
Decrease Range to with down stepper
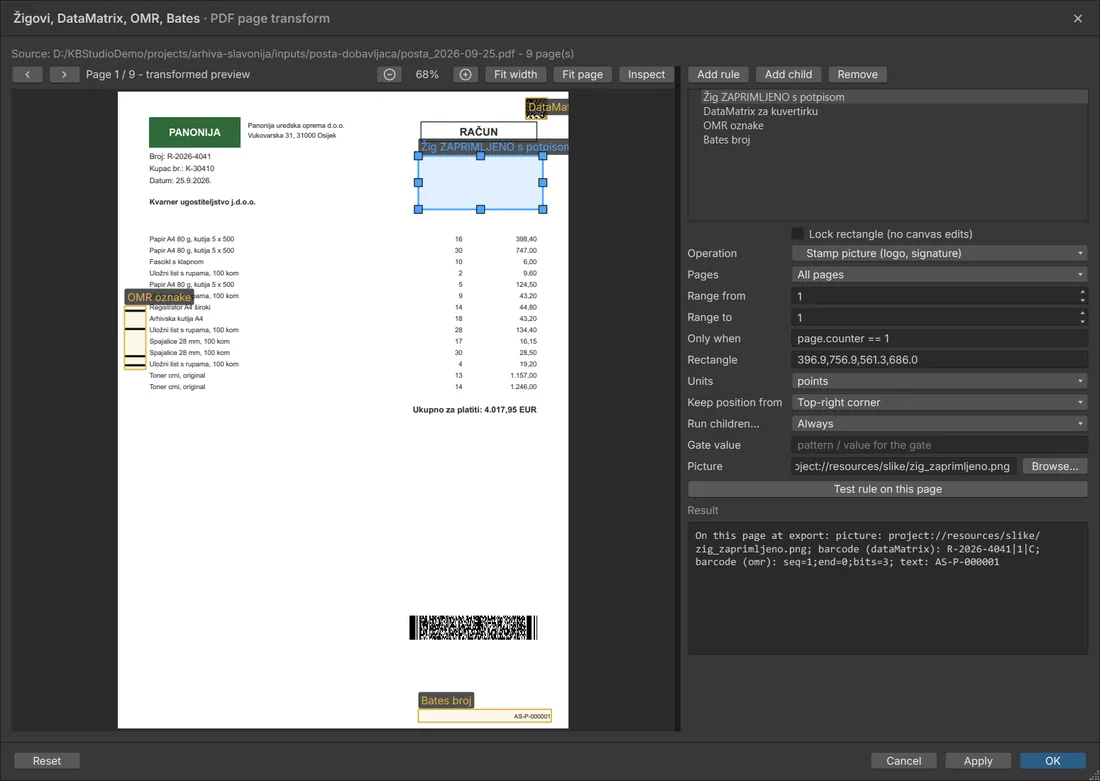(x=1082, y=321)
